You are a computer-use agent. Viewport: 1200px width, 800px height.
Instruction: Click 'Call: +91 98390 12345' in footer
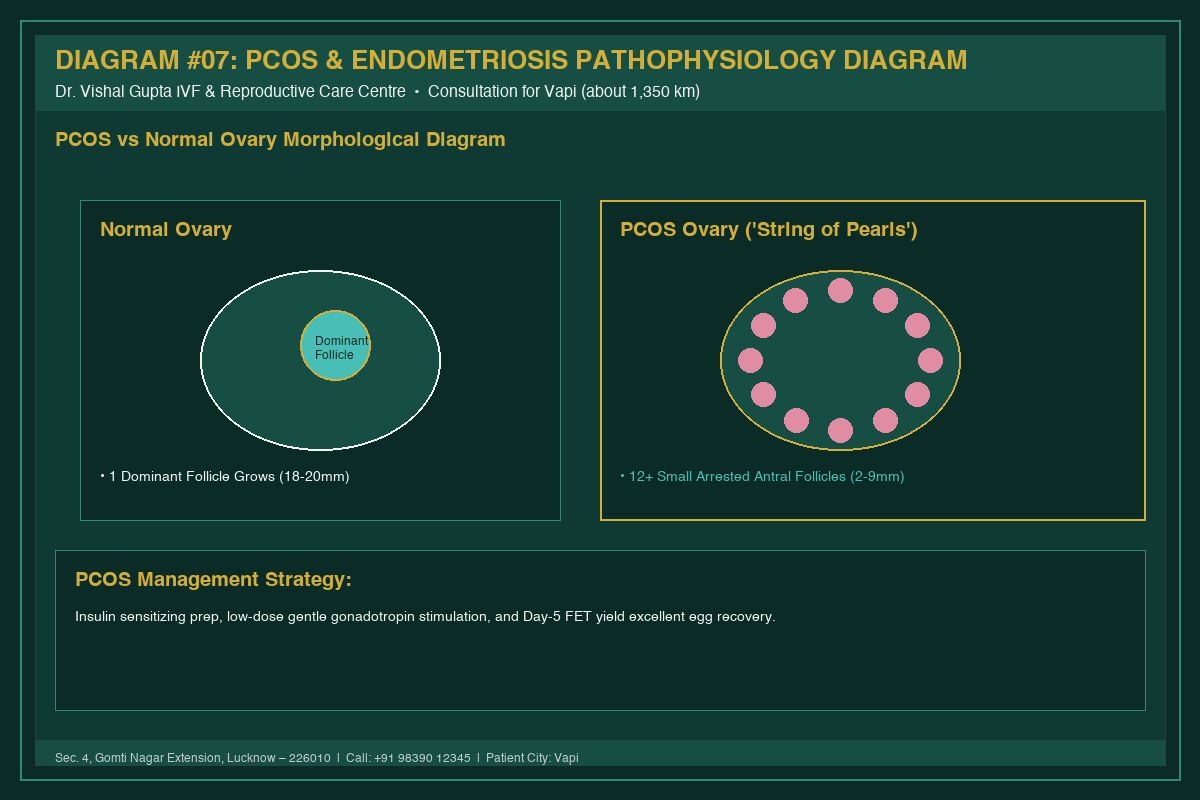coord(408,758)
